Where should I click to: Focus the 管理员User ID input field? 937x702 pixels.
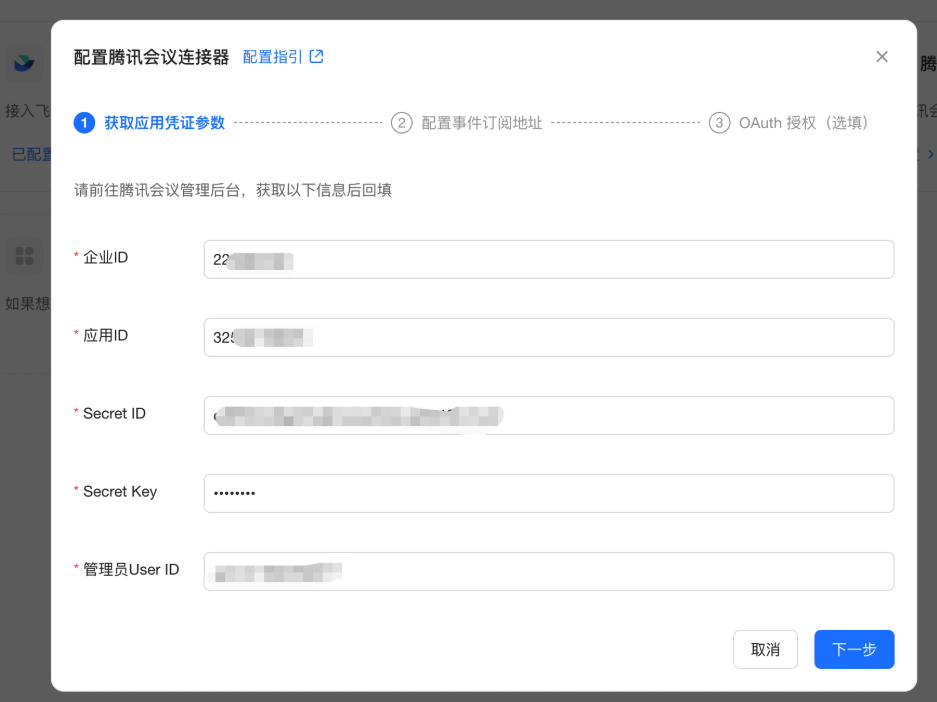(x=549, y=572)
